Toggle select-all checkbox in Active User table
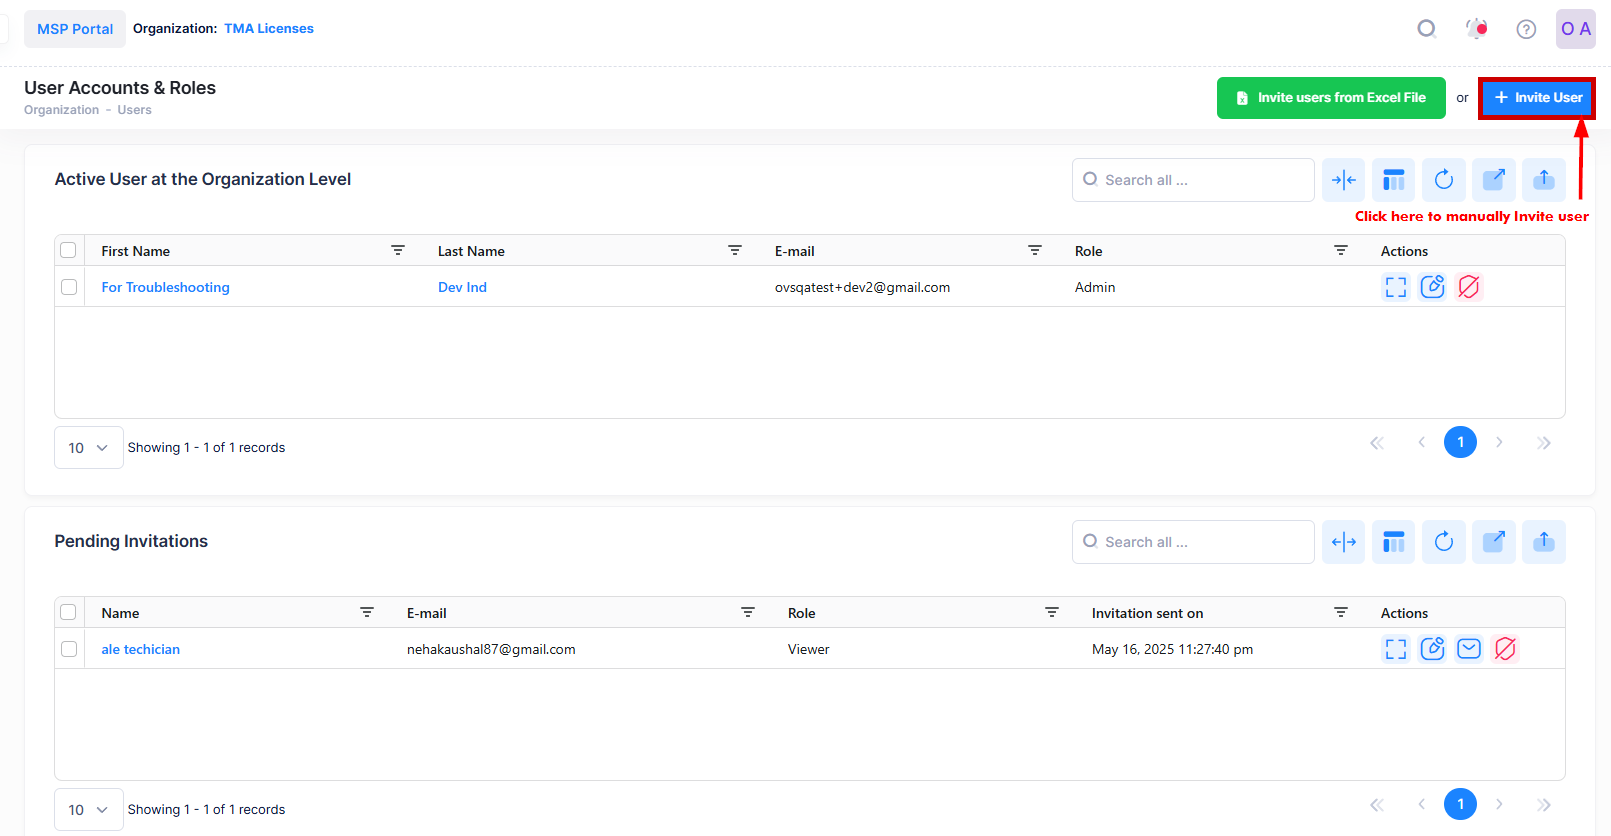This screenshot has height=836, width=1611. tap(68, 250)
